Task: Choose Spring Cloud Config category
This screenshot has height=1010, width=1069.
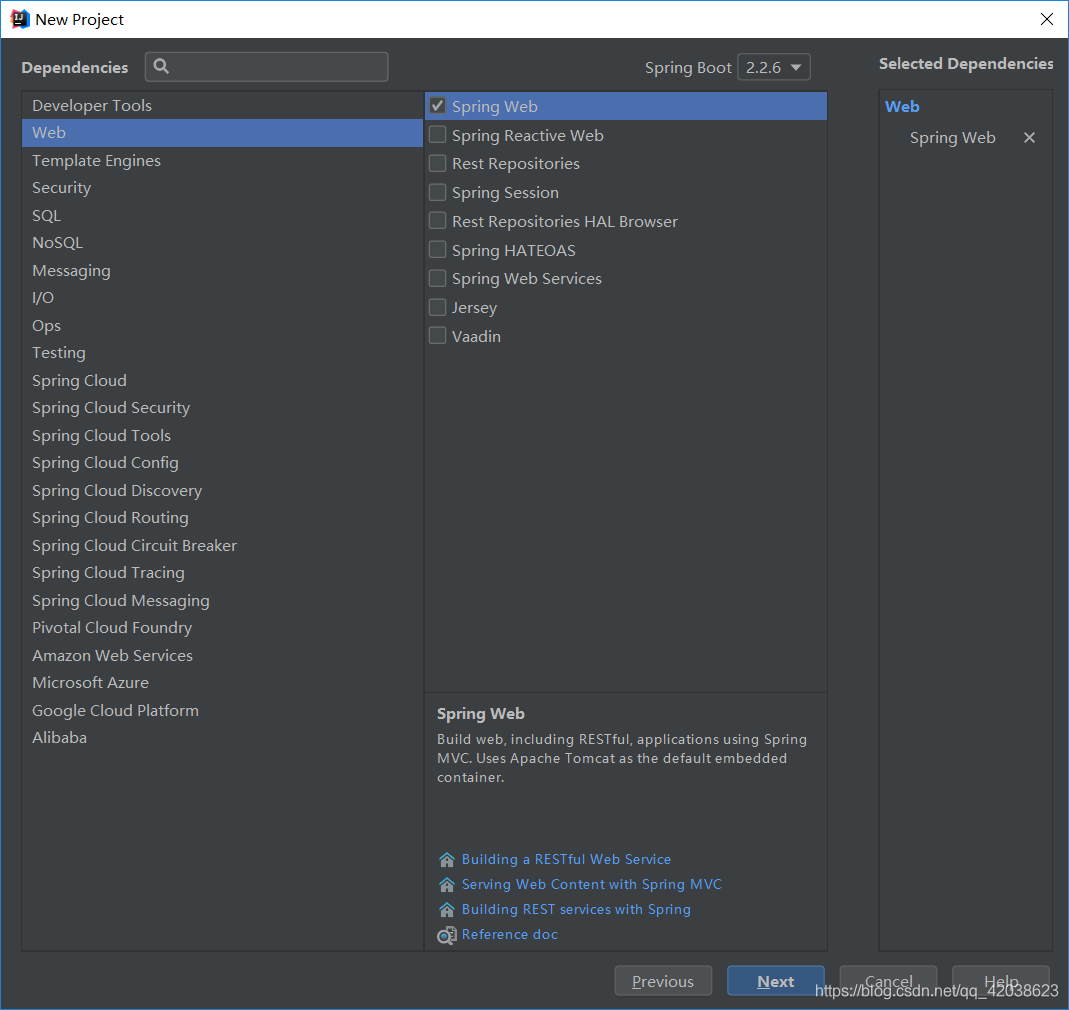Action: pyautogui.click(x=222, y=462)
